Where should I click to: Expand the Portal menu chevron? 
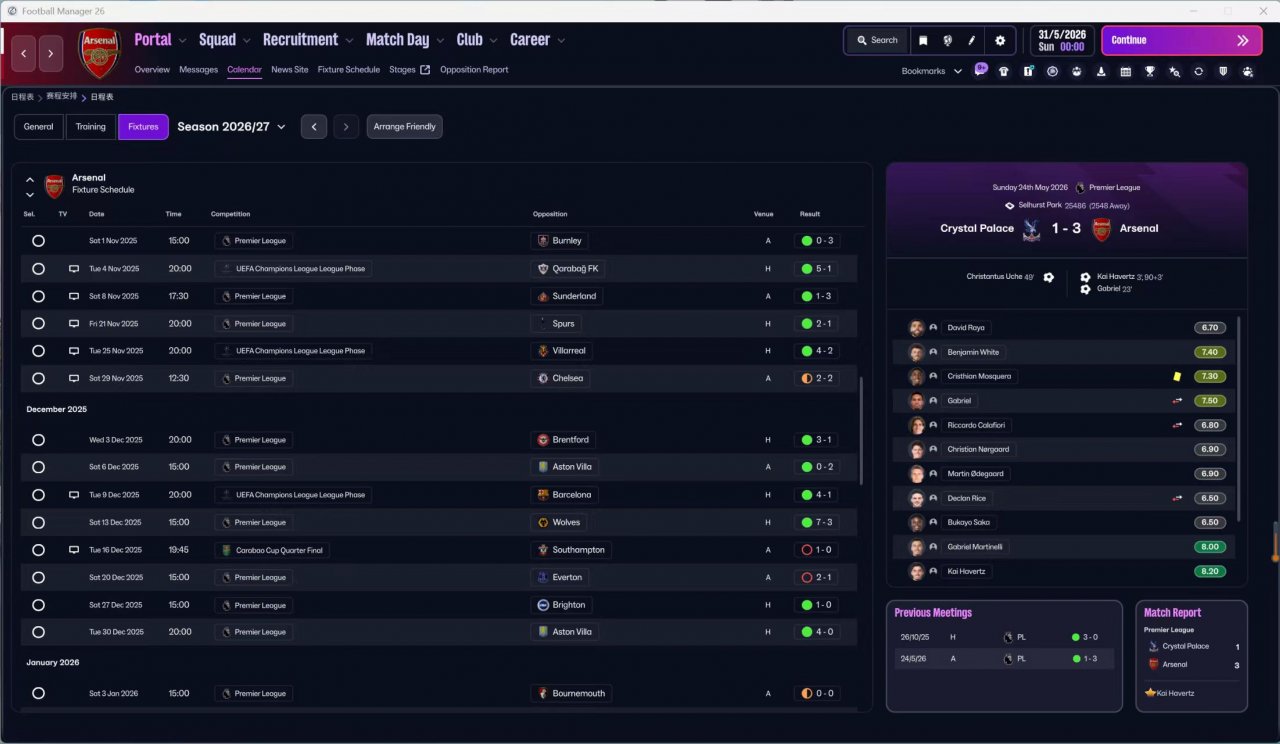(x=182, y=41)
